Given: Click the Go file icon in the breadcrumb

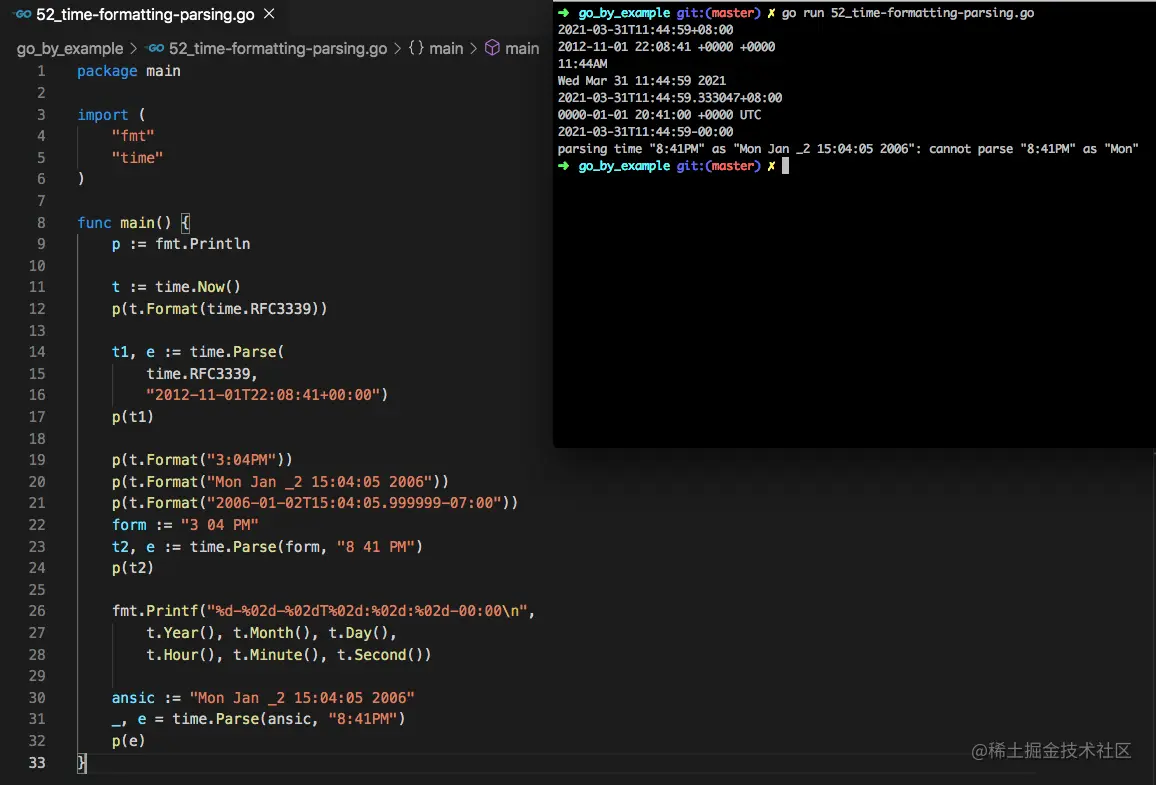Looking at the screenshot, I should click(155, 49).
